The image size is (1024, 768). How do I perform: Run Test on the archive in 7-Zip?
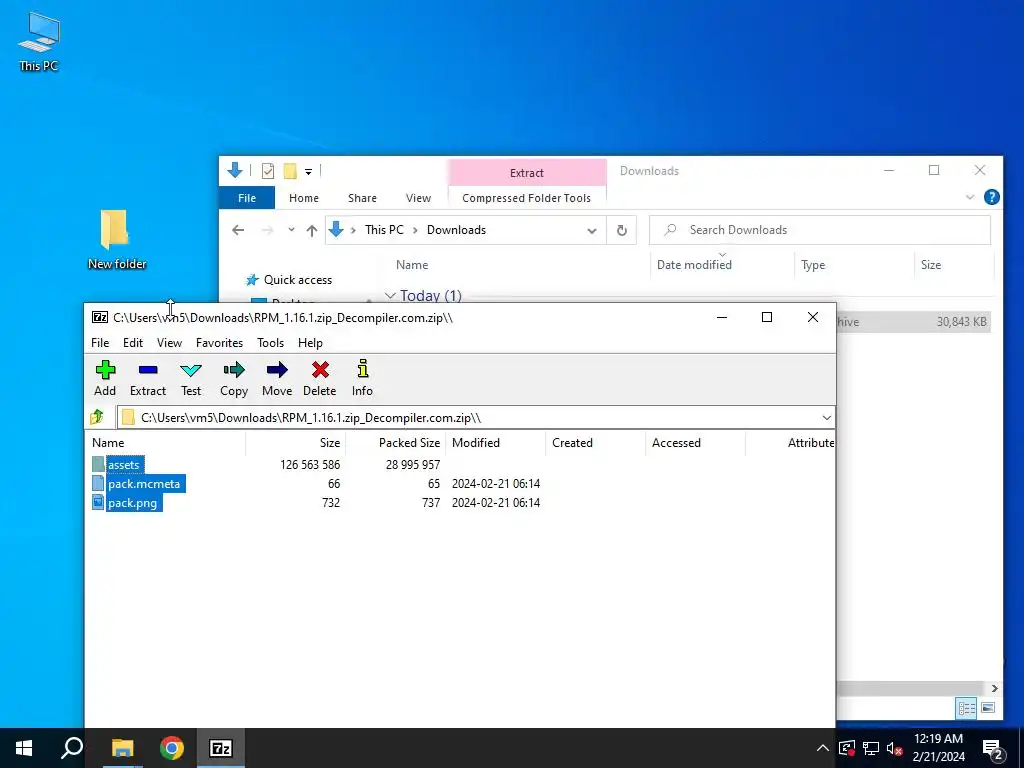click(x=191, y=378)
